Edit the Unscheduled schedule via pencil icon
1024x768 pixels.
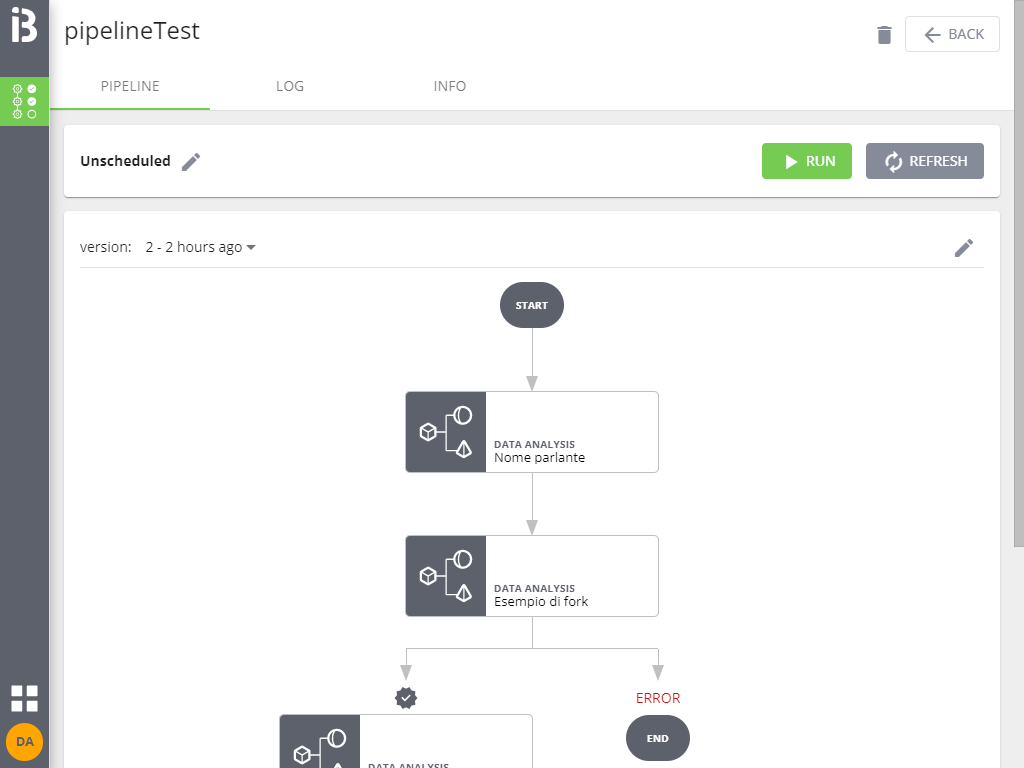point(190,161)
